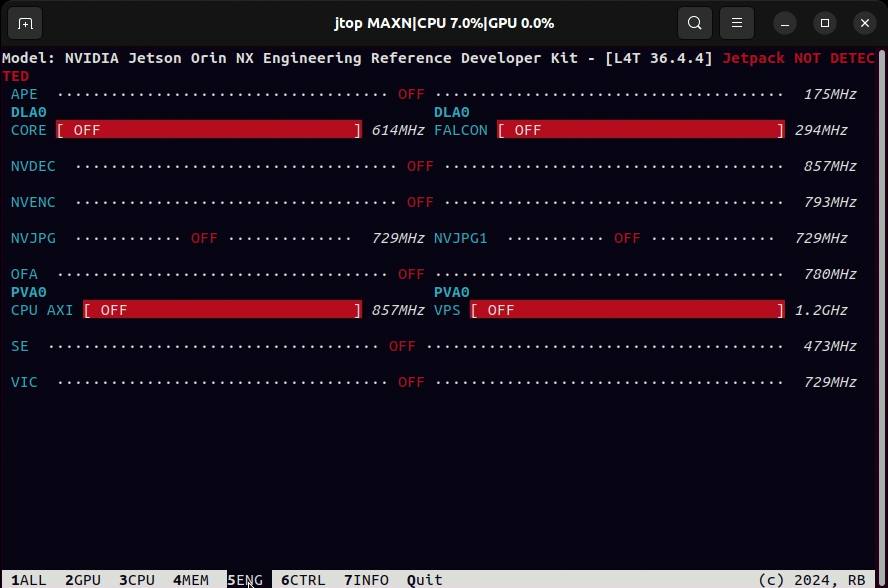Viewport: 888px width, 588px height.
Task: Switch to the 1ALL tab
Action: click(x=29, y=580)
